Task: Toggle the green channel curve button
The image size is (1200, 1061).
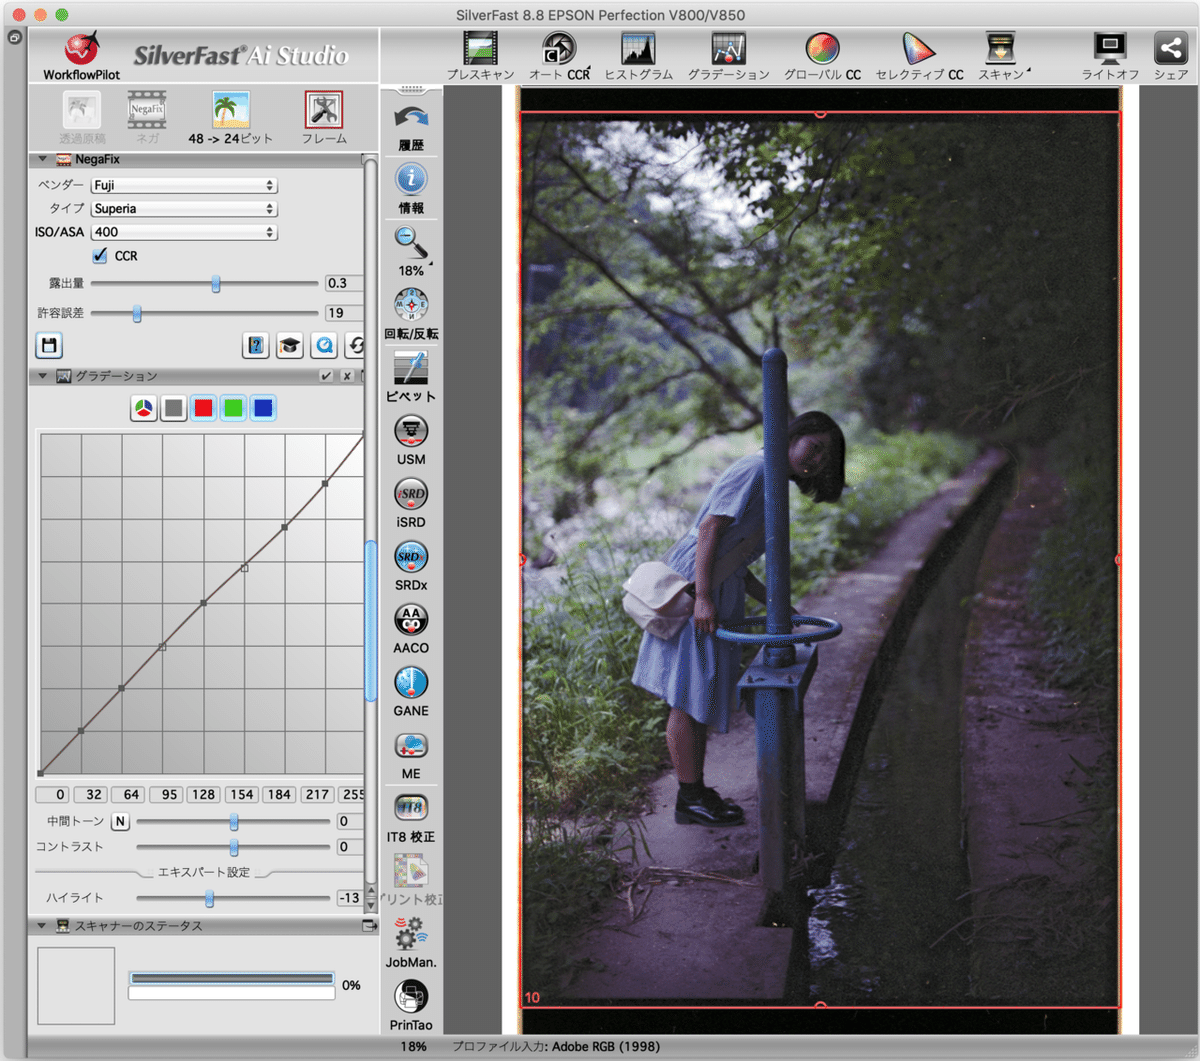Action: point(234,408)
